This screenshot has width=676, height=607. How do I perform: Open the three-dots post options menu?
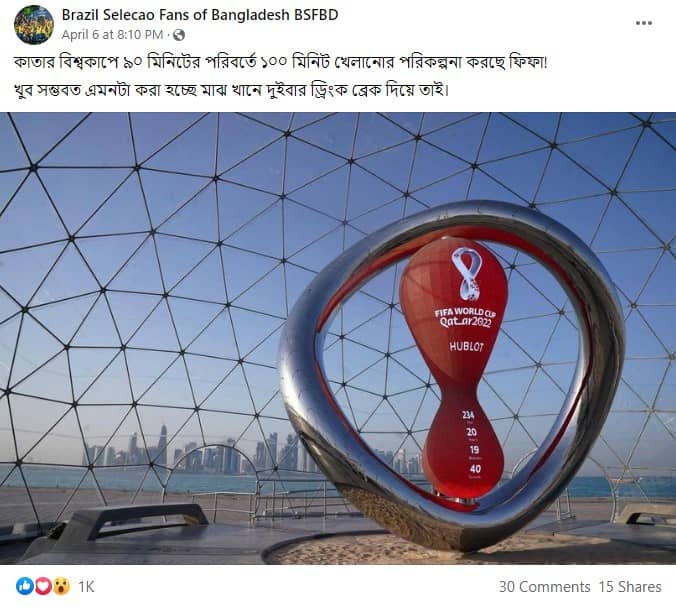(x=644, y=23)
